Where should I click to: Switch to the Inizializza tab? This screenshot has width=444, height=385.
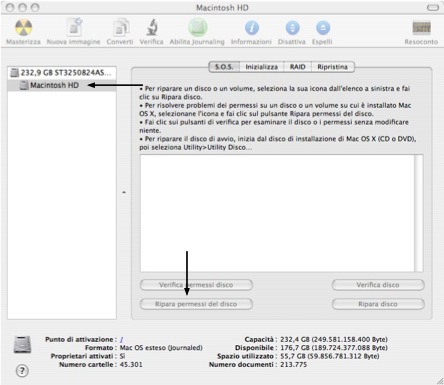coord(262,67)
